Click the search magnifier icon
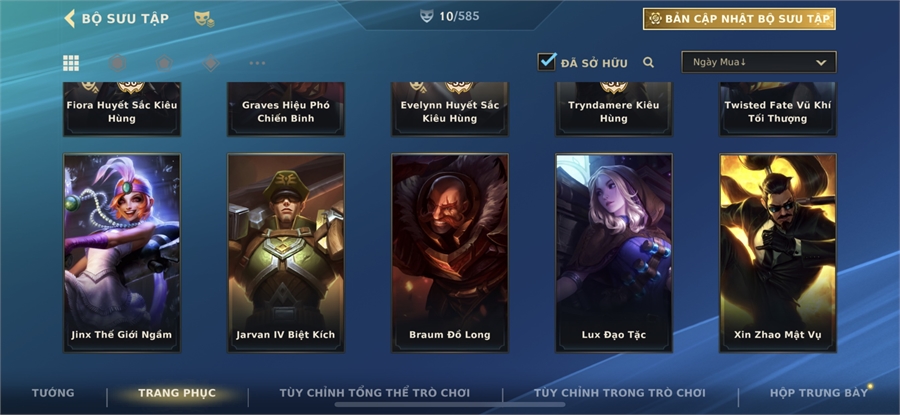 [649, 63]
